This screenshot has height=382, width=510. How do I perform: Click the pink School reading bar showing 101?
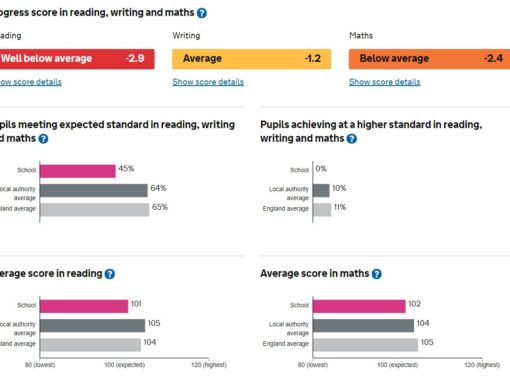(x=84, y=306)
